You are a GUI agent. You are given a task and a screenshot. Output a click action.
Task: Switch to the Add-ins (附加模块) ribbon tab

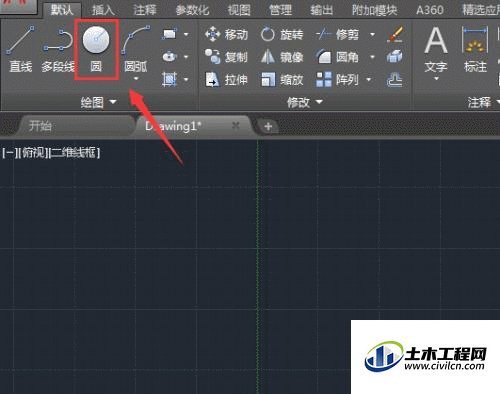tap(375, 10)
